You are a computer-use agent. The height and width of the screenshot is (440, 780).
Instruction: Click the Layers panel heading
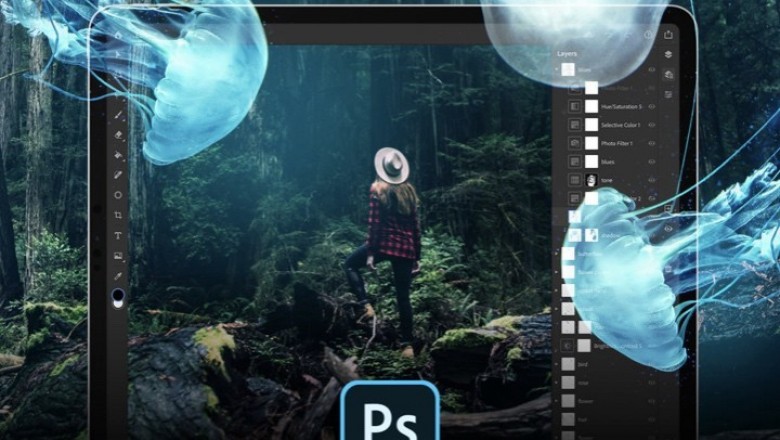567,53
